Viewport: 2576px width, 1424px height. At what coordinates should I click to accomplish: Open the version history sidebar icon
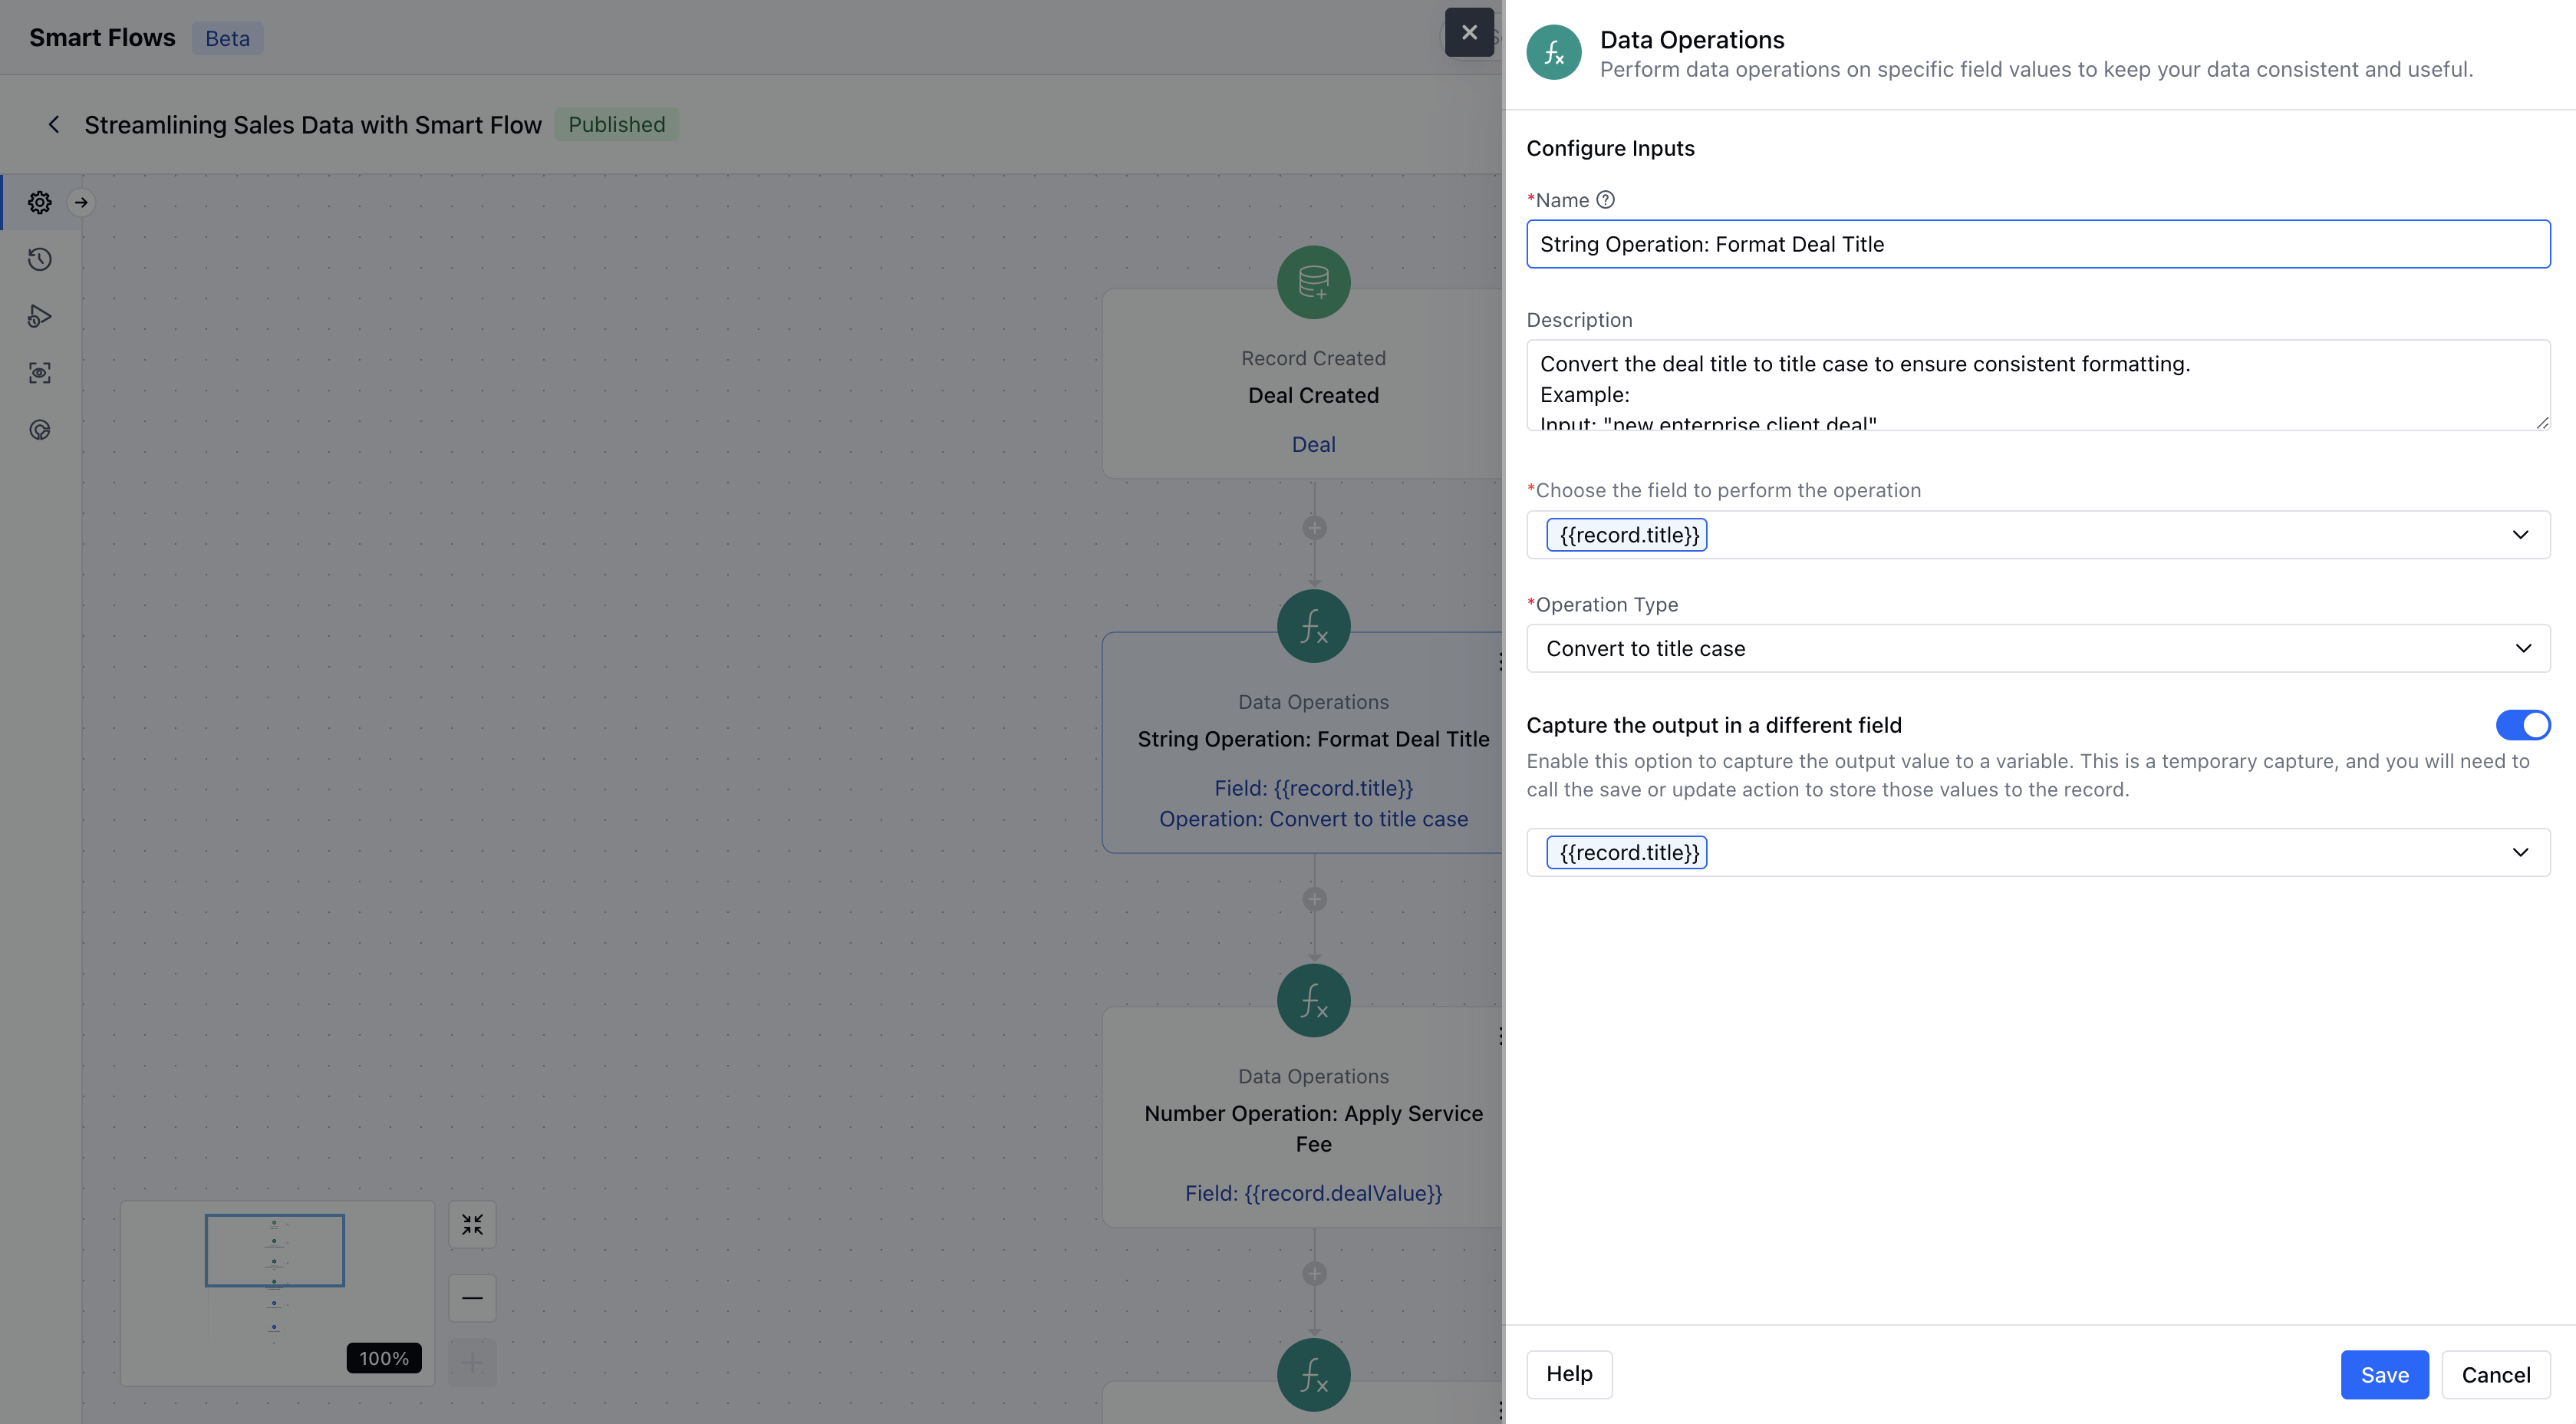pyautogui.click(x=40, y=260)
